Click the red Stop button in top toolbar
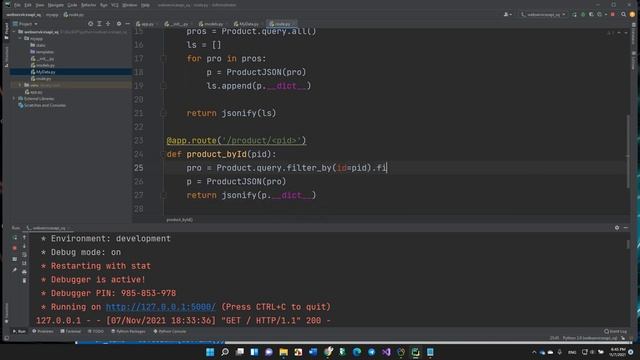The width and height of the screenshot is (640, 360). pyautogui.click(x=613, y=14)
